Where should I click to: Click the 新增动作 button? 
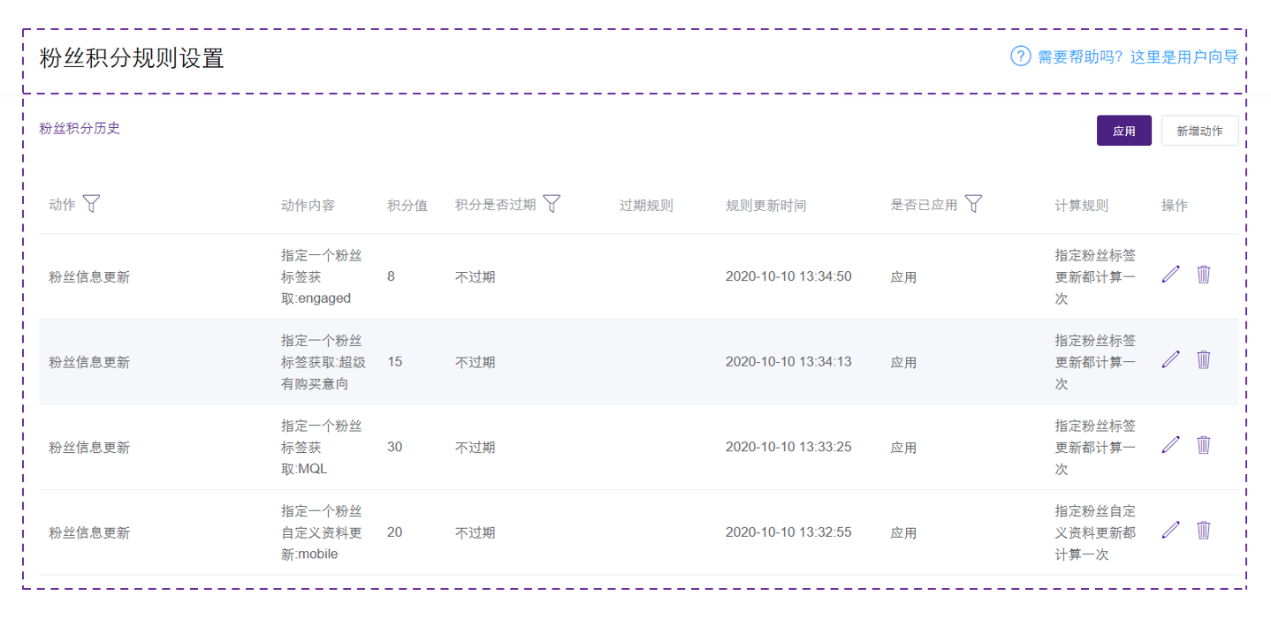tap(1199, 130)
